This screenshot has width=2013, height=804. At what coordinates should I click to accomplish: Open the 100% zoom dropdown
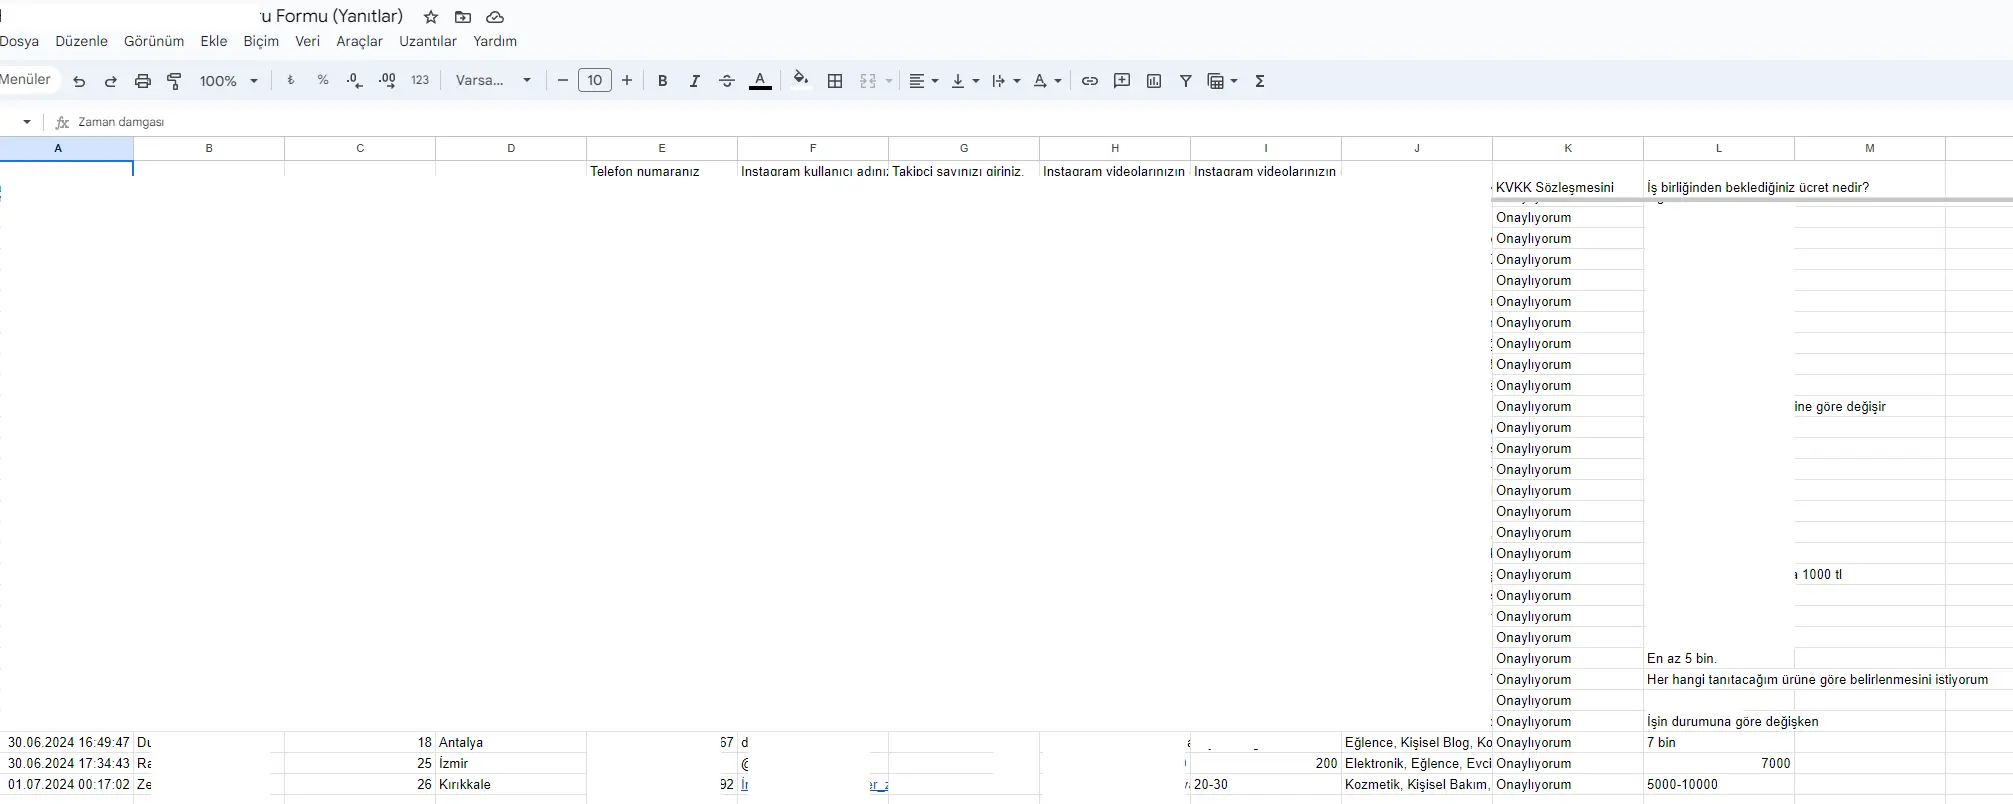click(228, 81)
